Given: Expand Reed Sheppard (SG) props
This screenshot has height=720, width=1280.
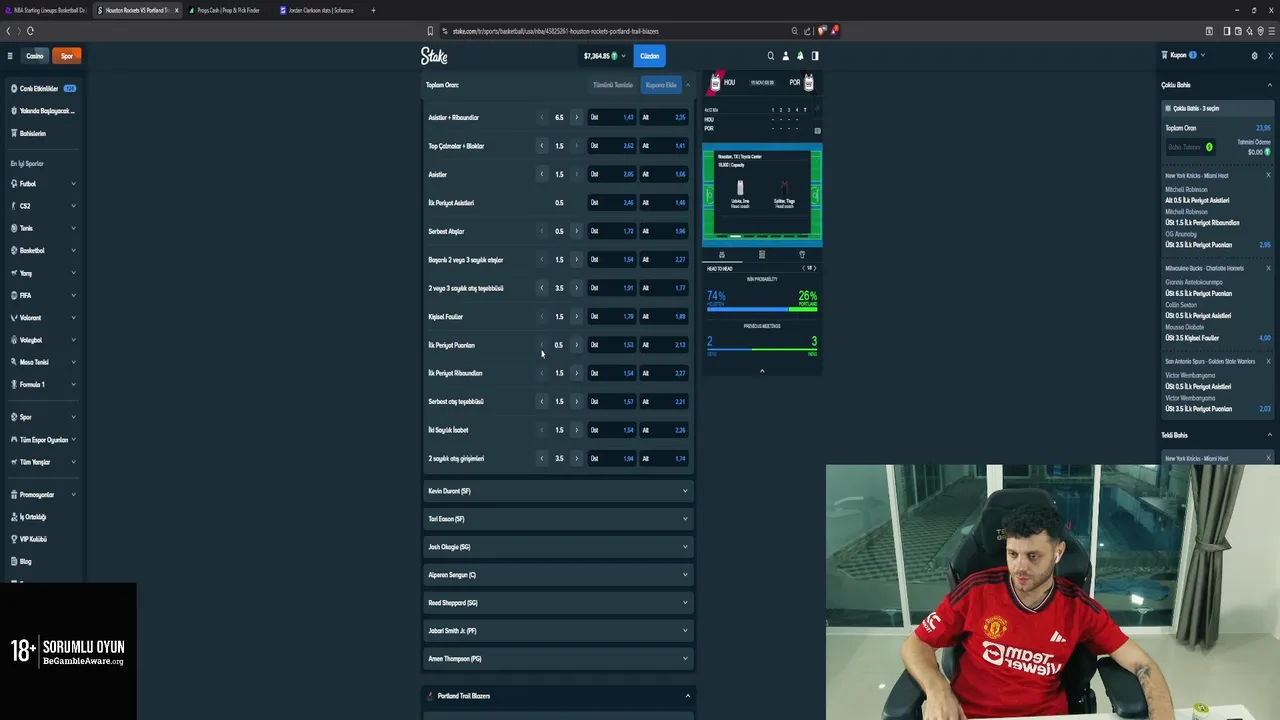Looking at the screenshot, I should coord(558,603).
